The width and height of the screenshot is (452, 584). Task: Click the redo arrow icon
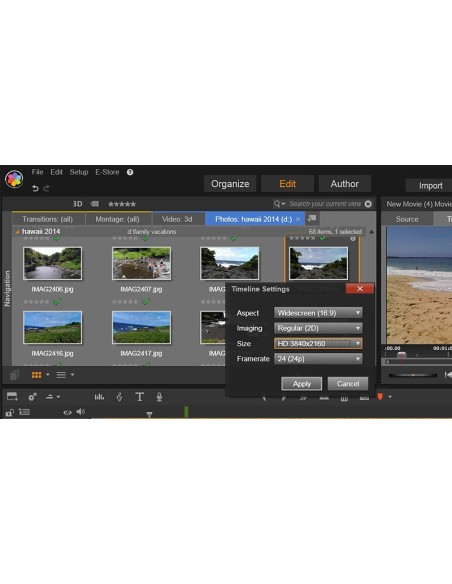(47, 188)
